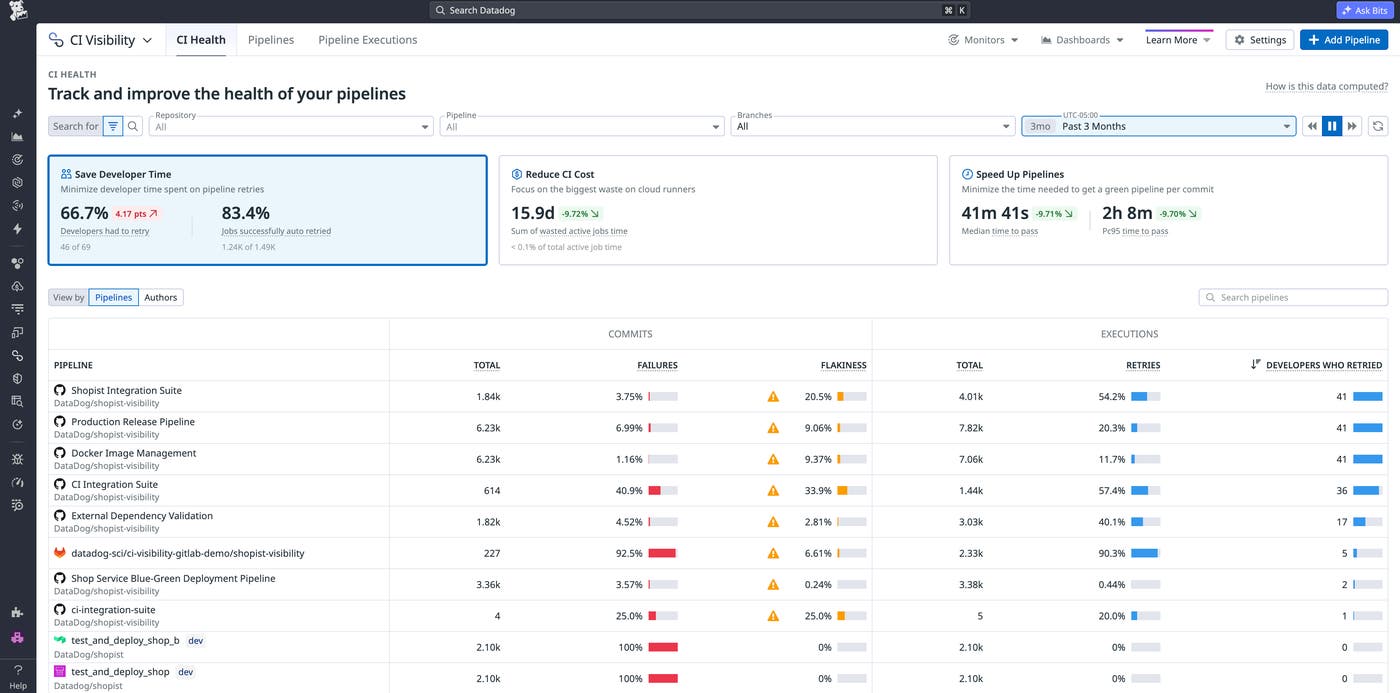Viewport: 1400px width, 693px height.
Task: Open Help in the sidebar
Action: tap(17, 677)
